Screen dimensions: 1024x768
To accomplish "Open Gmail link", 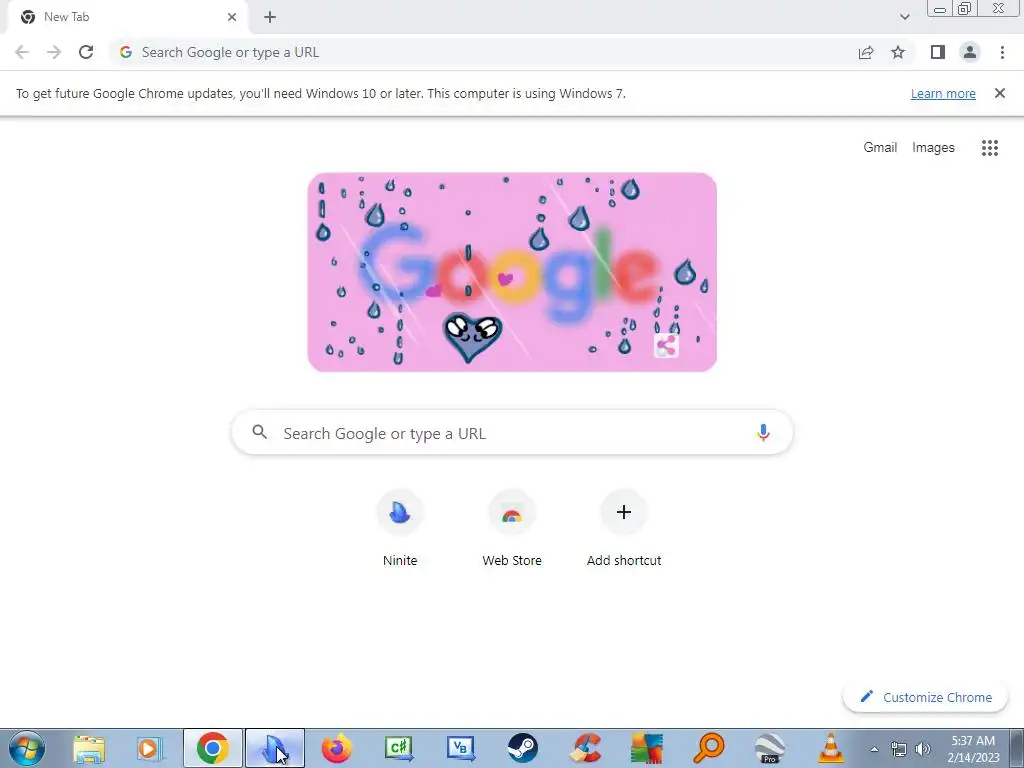I will pyautogui.click(x=880, y=148).
